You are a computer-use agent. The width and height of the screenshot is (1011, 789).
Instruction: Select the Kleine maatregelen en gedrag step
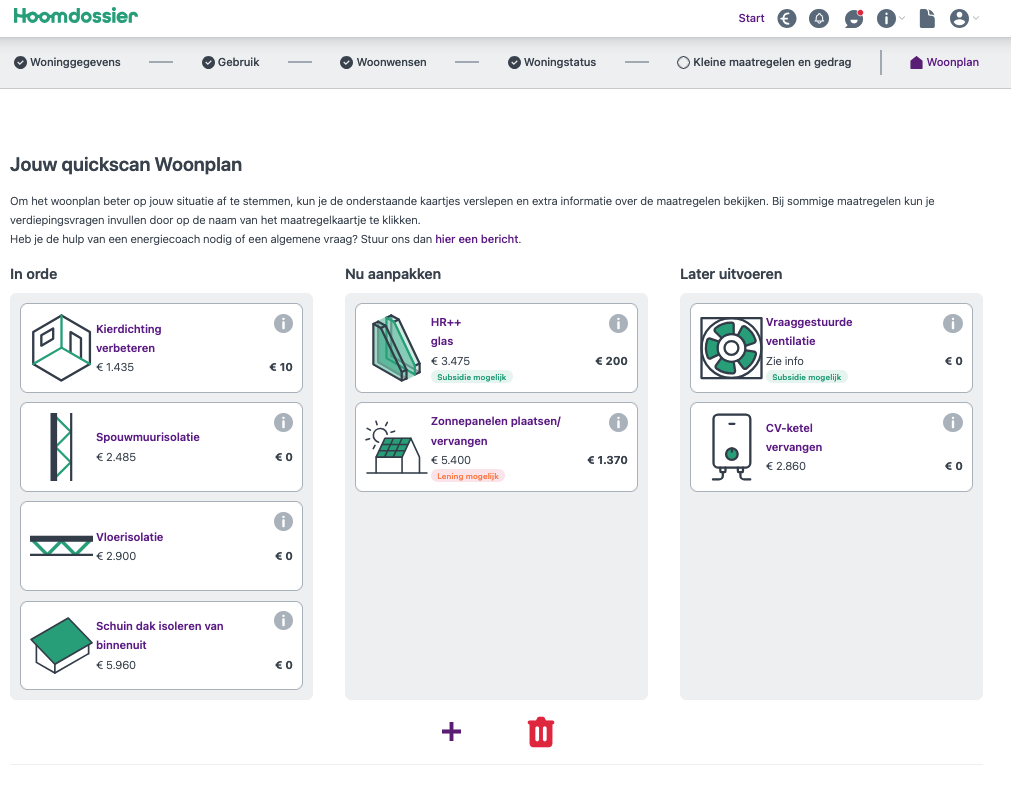click(x=764, y=62)
